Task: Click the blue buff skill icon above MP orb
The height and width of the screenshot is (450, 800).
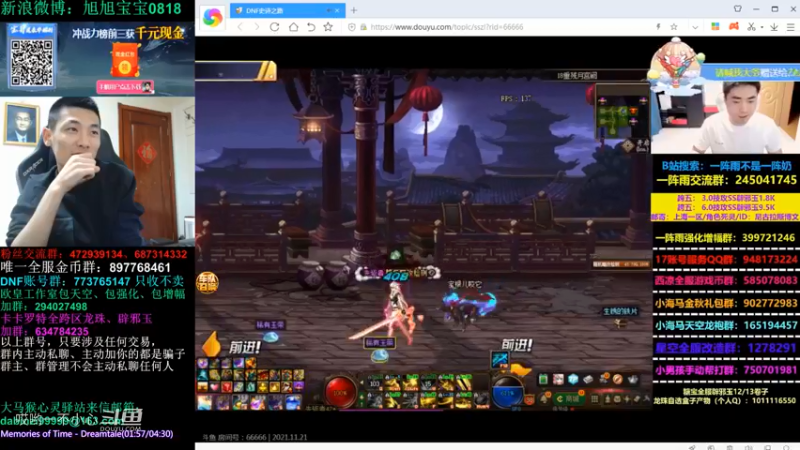Action: (499, 359)
